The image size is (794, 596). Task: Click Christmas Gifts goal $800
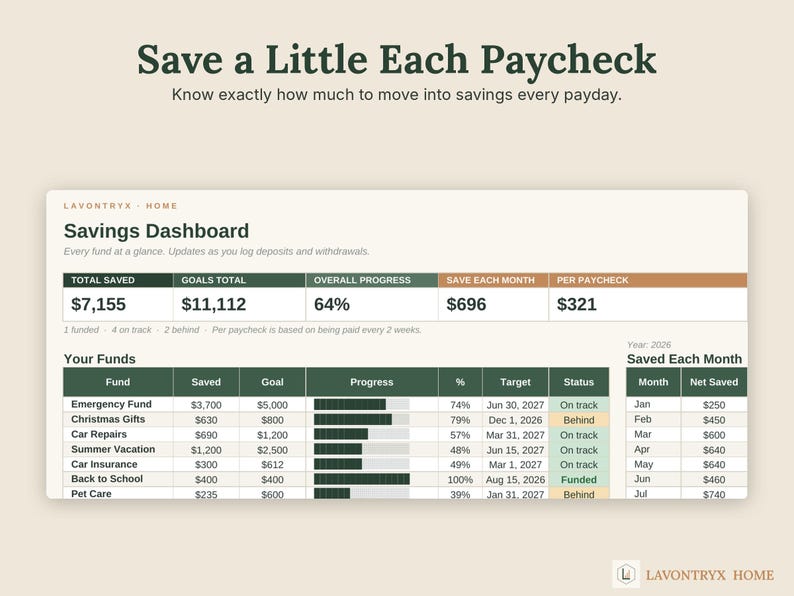(x=272, y=420)
